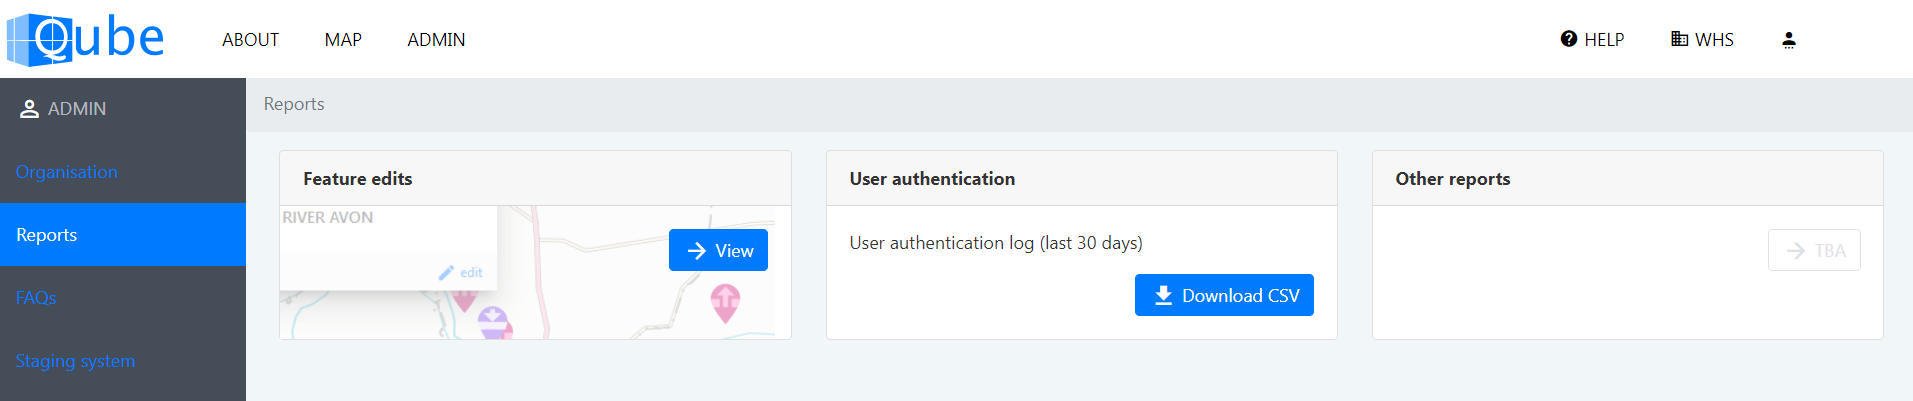1913x401 pixels.
Task: Click the Qube logo
Action: pos(86,39)
